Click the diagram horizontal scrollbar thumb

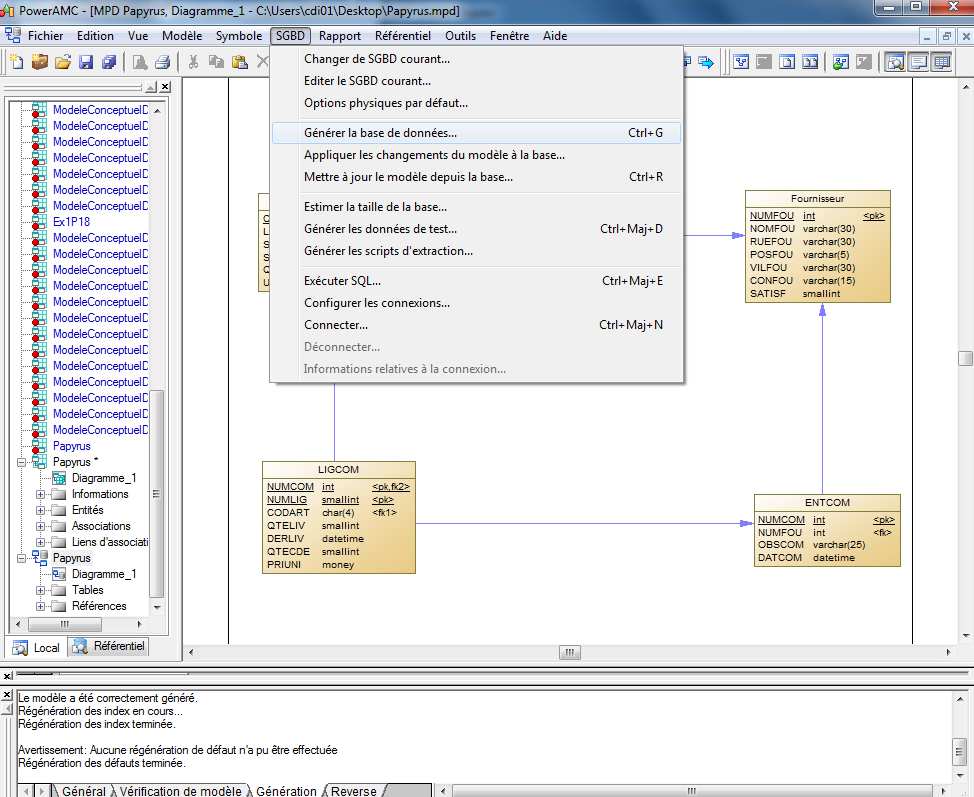coord(569,652)
